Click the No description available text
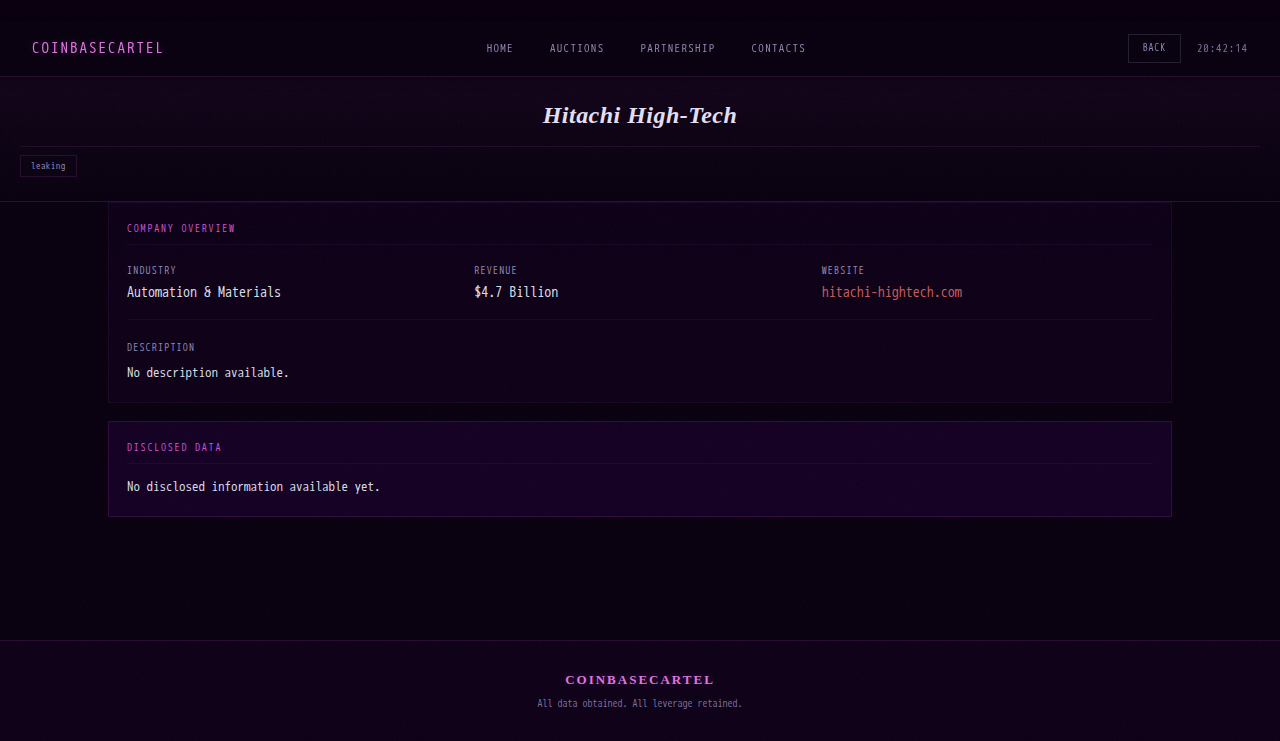This screenshot has height=741, width=1280. pos(208,372)
